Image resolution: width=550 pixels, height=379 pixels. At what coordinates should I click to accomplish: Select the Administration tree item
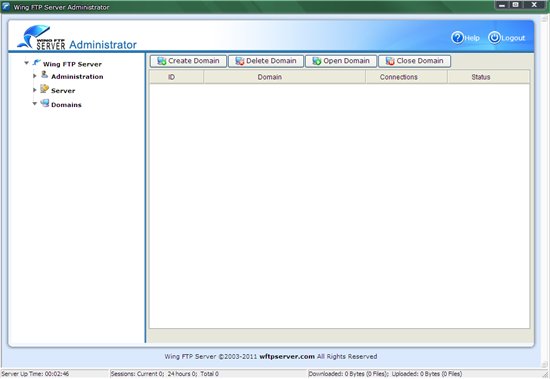[77, 77]
